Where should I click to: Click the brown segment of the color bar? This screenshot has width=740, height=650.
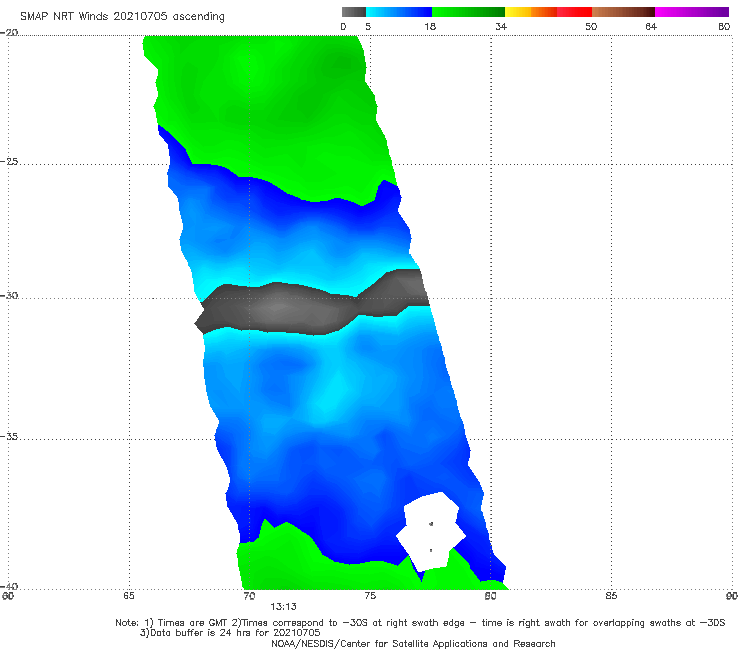(623, 12)
